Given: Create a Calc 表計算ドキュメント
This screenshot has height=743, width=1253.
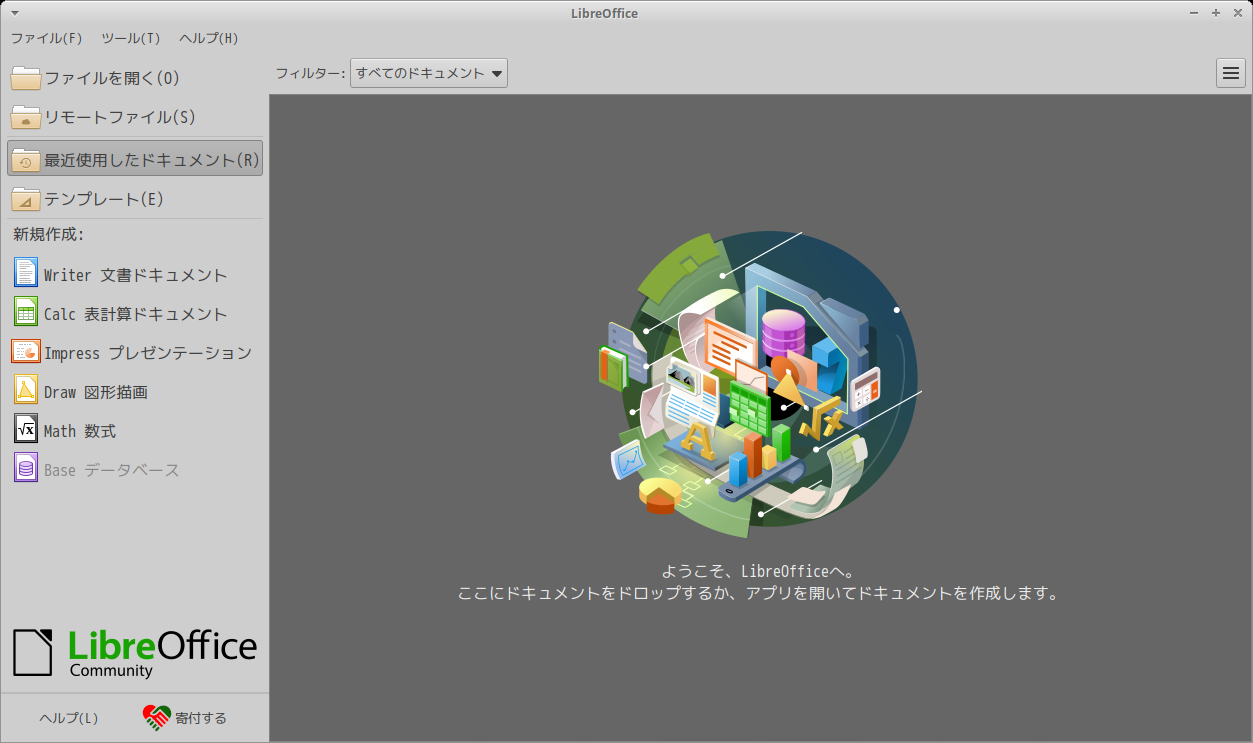Looking at the screenshot, I should point(135,312).
